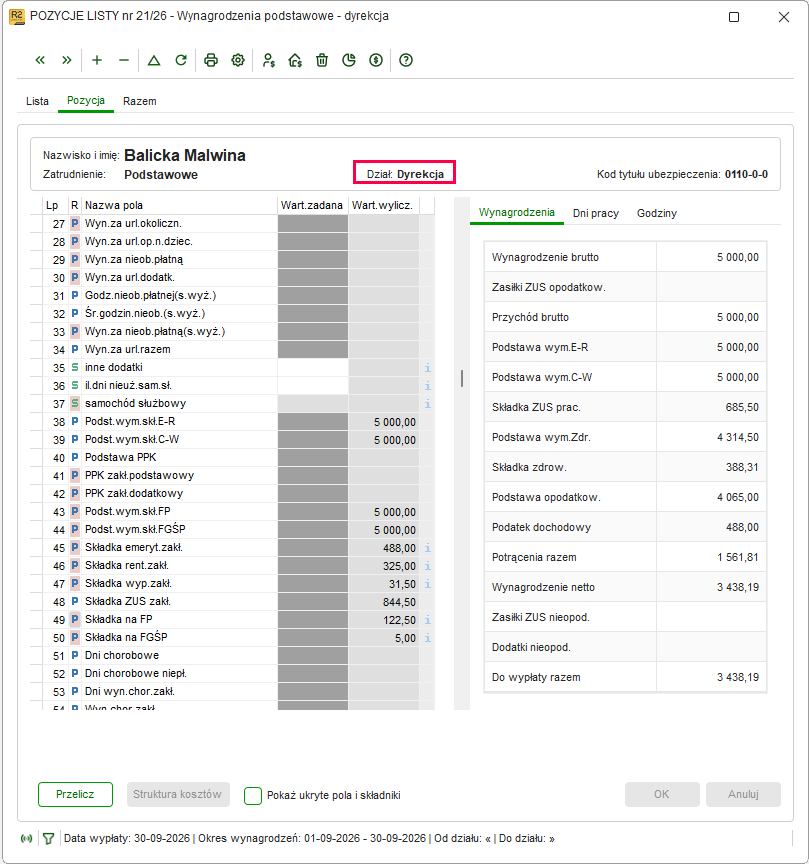The width and height of the screenshot is (809, 864).
Task: Remove position using the minus icon
Action: (x=124, y=60)
